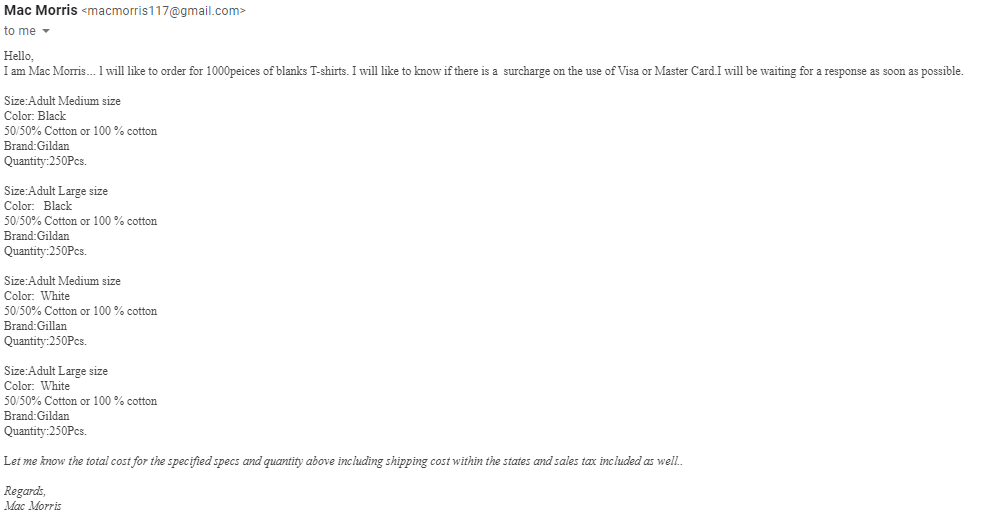Expand the recipient details arrow beside 'to me'
Viewport: 1001px width, 529px height.
(45, 31)
